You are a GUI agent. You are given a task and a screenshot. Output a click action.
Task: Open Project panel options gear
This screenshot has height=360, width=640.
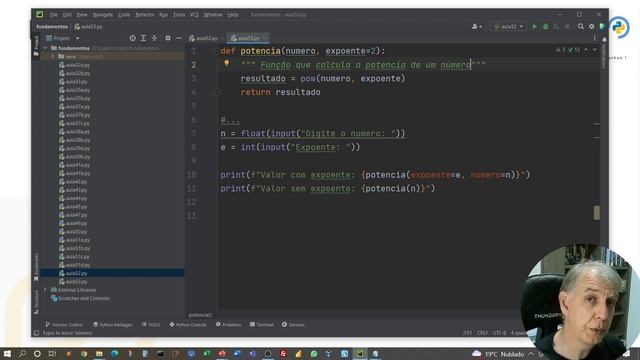tap(168, 38)
